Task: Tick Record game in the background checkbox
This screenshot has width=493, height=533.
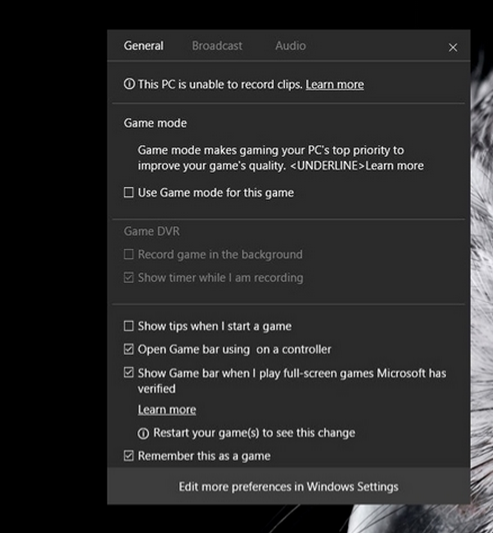Action: 129,254
